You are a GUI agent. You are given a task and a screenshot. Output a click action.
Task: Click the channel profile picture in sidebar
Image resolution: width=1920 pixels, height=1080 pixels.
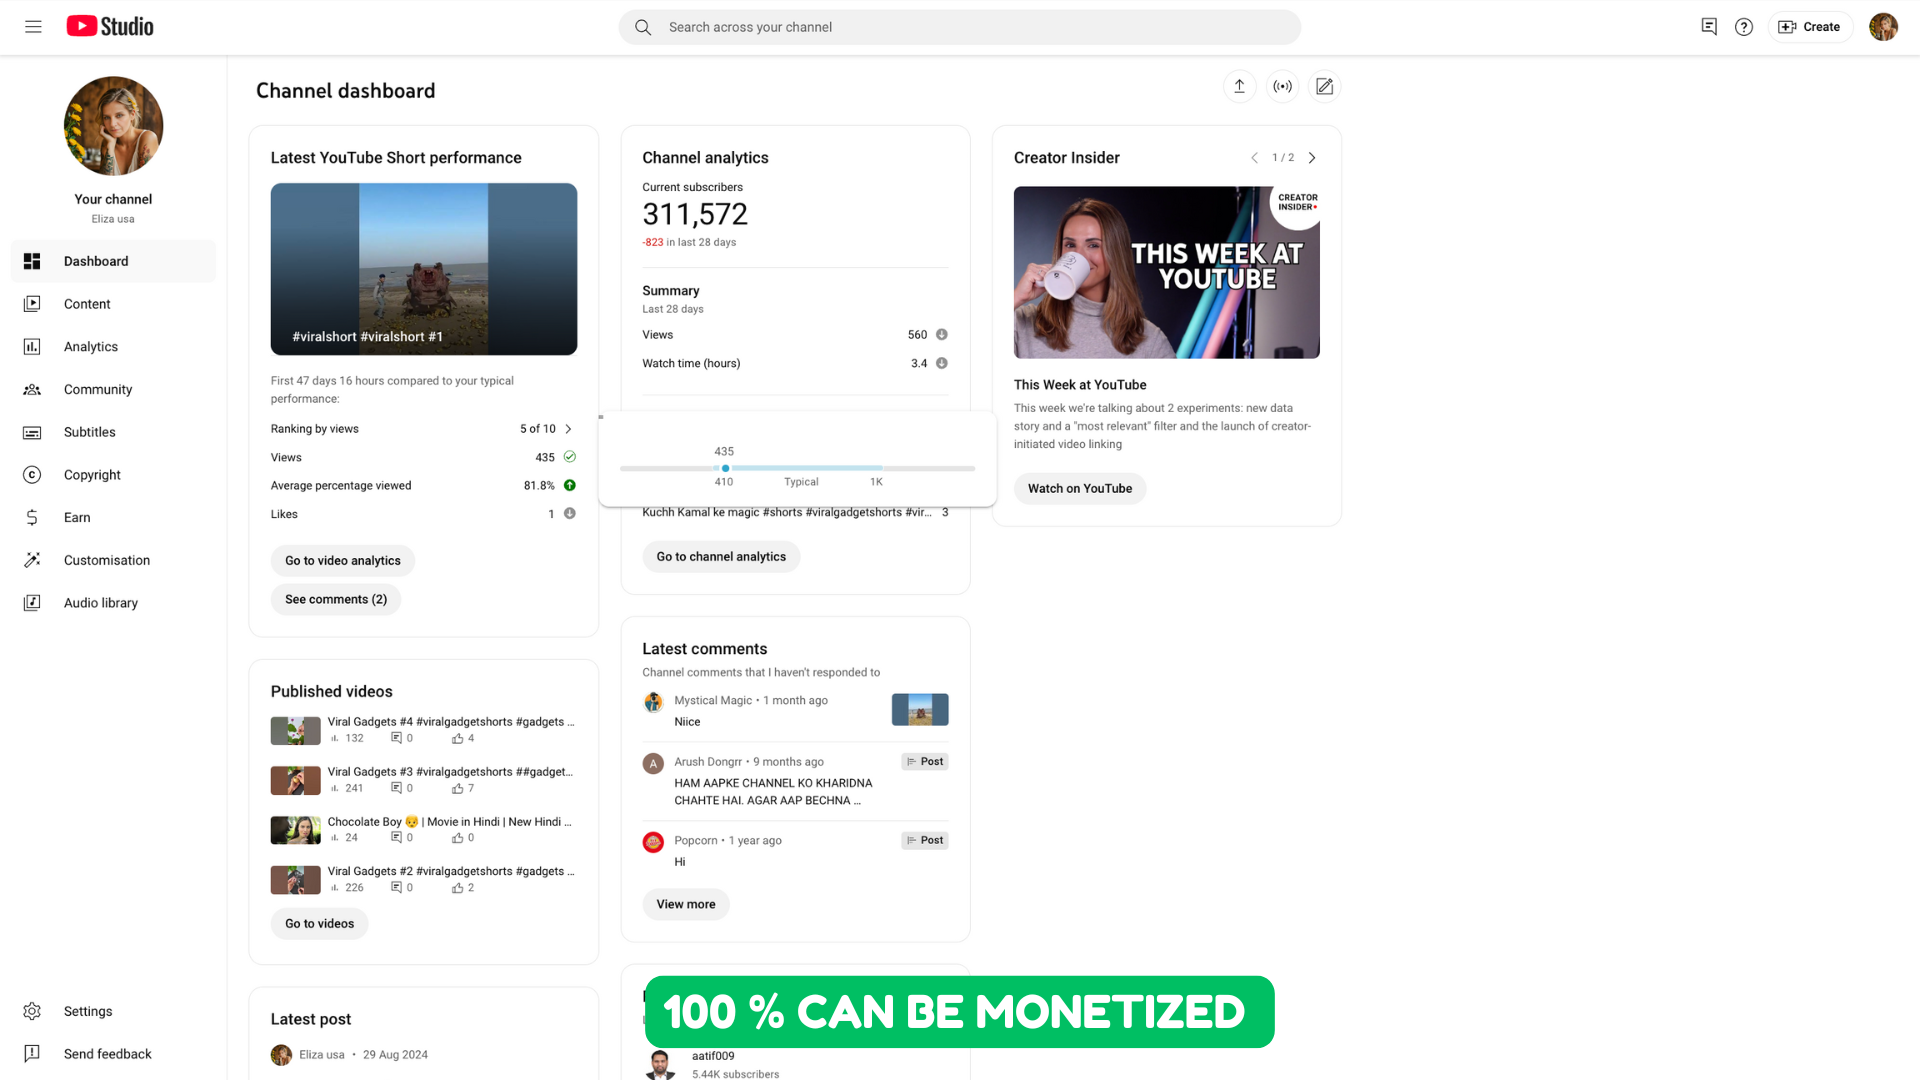pos(113,126)
